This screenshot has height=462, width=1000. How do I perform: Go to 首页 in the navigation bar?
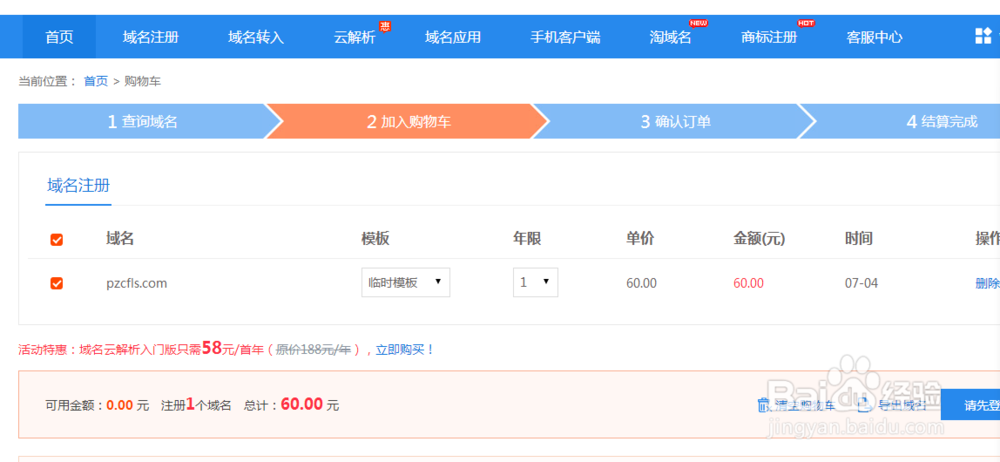click(59, 37)
